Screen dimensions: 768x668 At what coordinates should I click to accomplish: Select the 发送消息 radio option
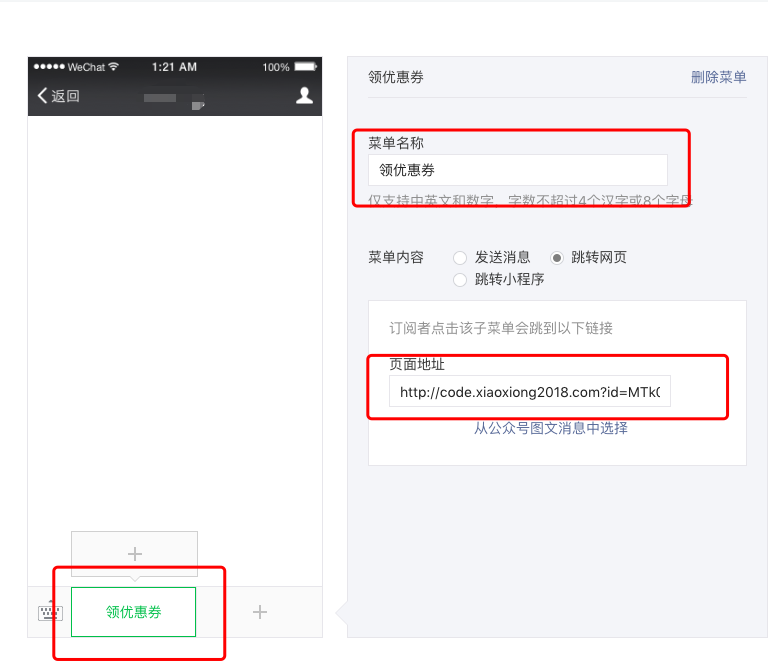coord(460,258)
